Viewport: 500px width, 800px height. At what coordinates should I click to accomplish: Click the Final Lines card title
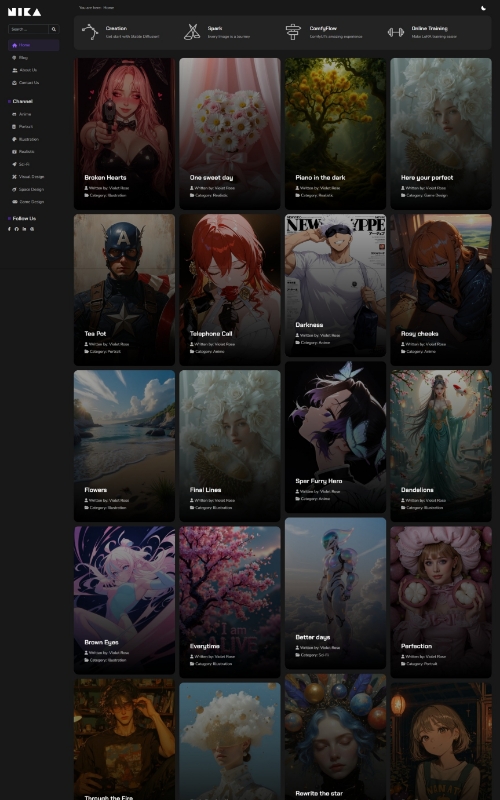[x=206, y=490]
